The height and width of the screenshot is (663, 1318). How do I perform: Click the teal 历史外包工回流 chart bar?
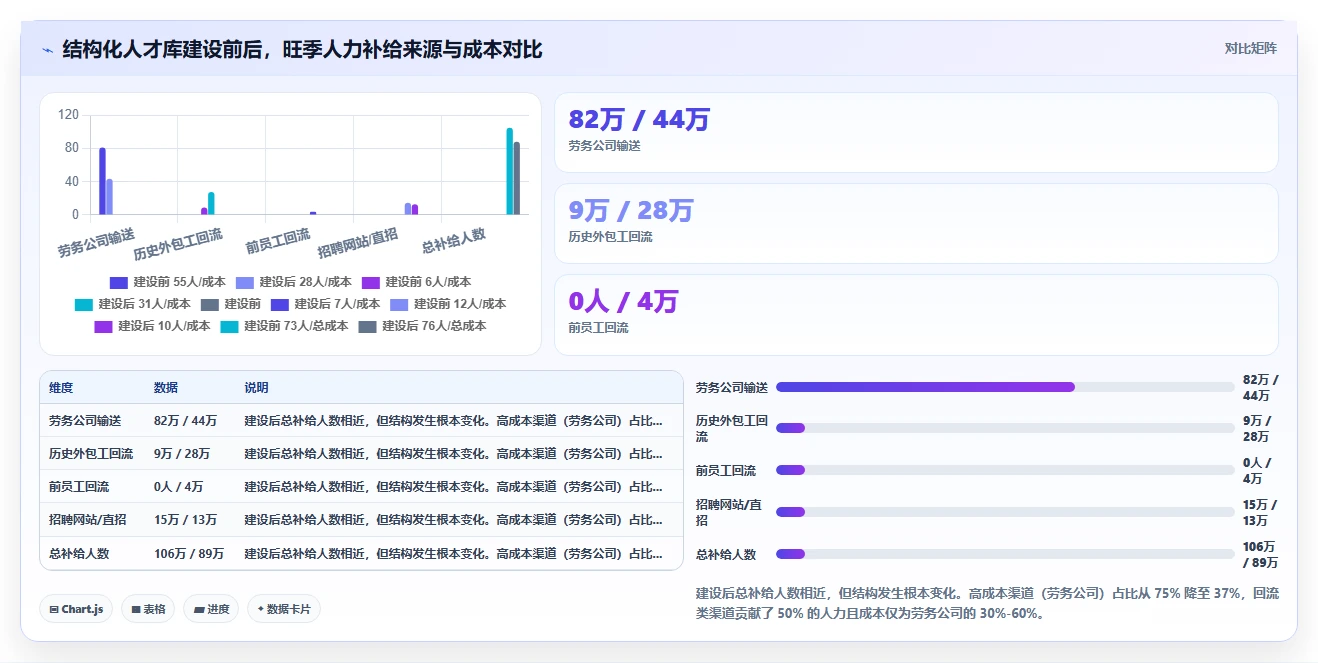coord(211,203)
